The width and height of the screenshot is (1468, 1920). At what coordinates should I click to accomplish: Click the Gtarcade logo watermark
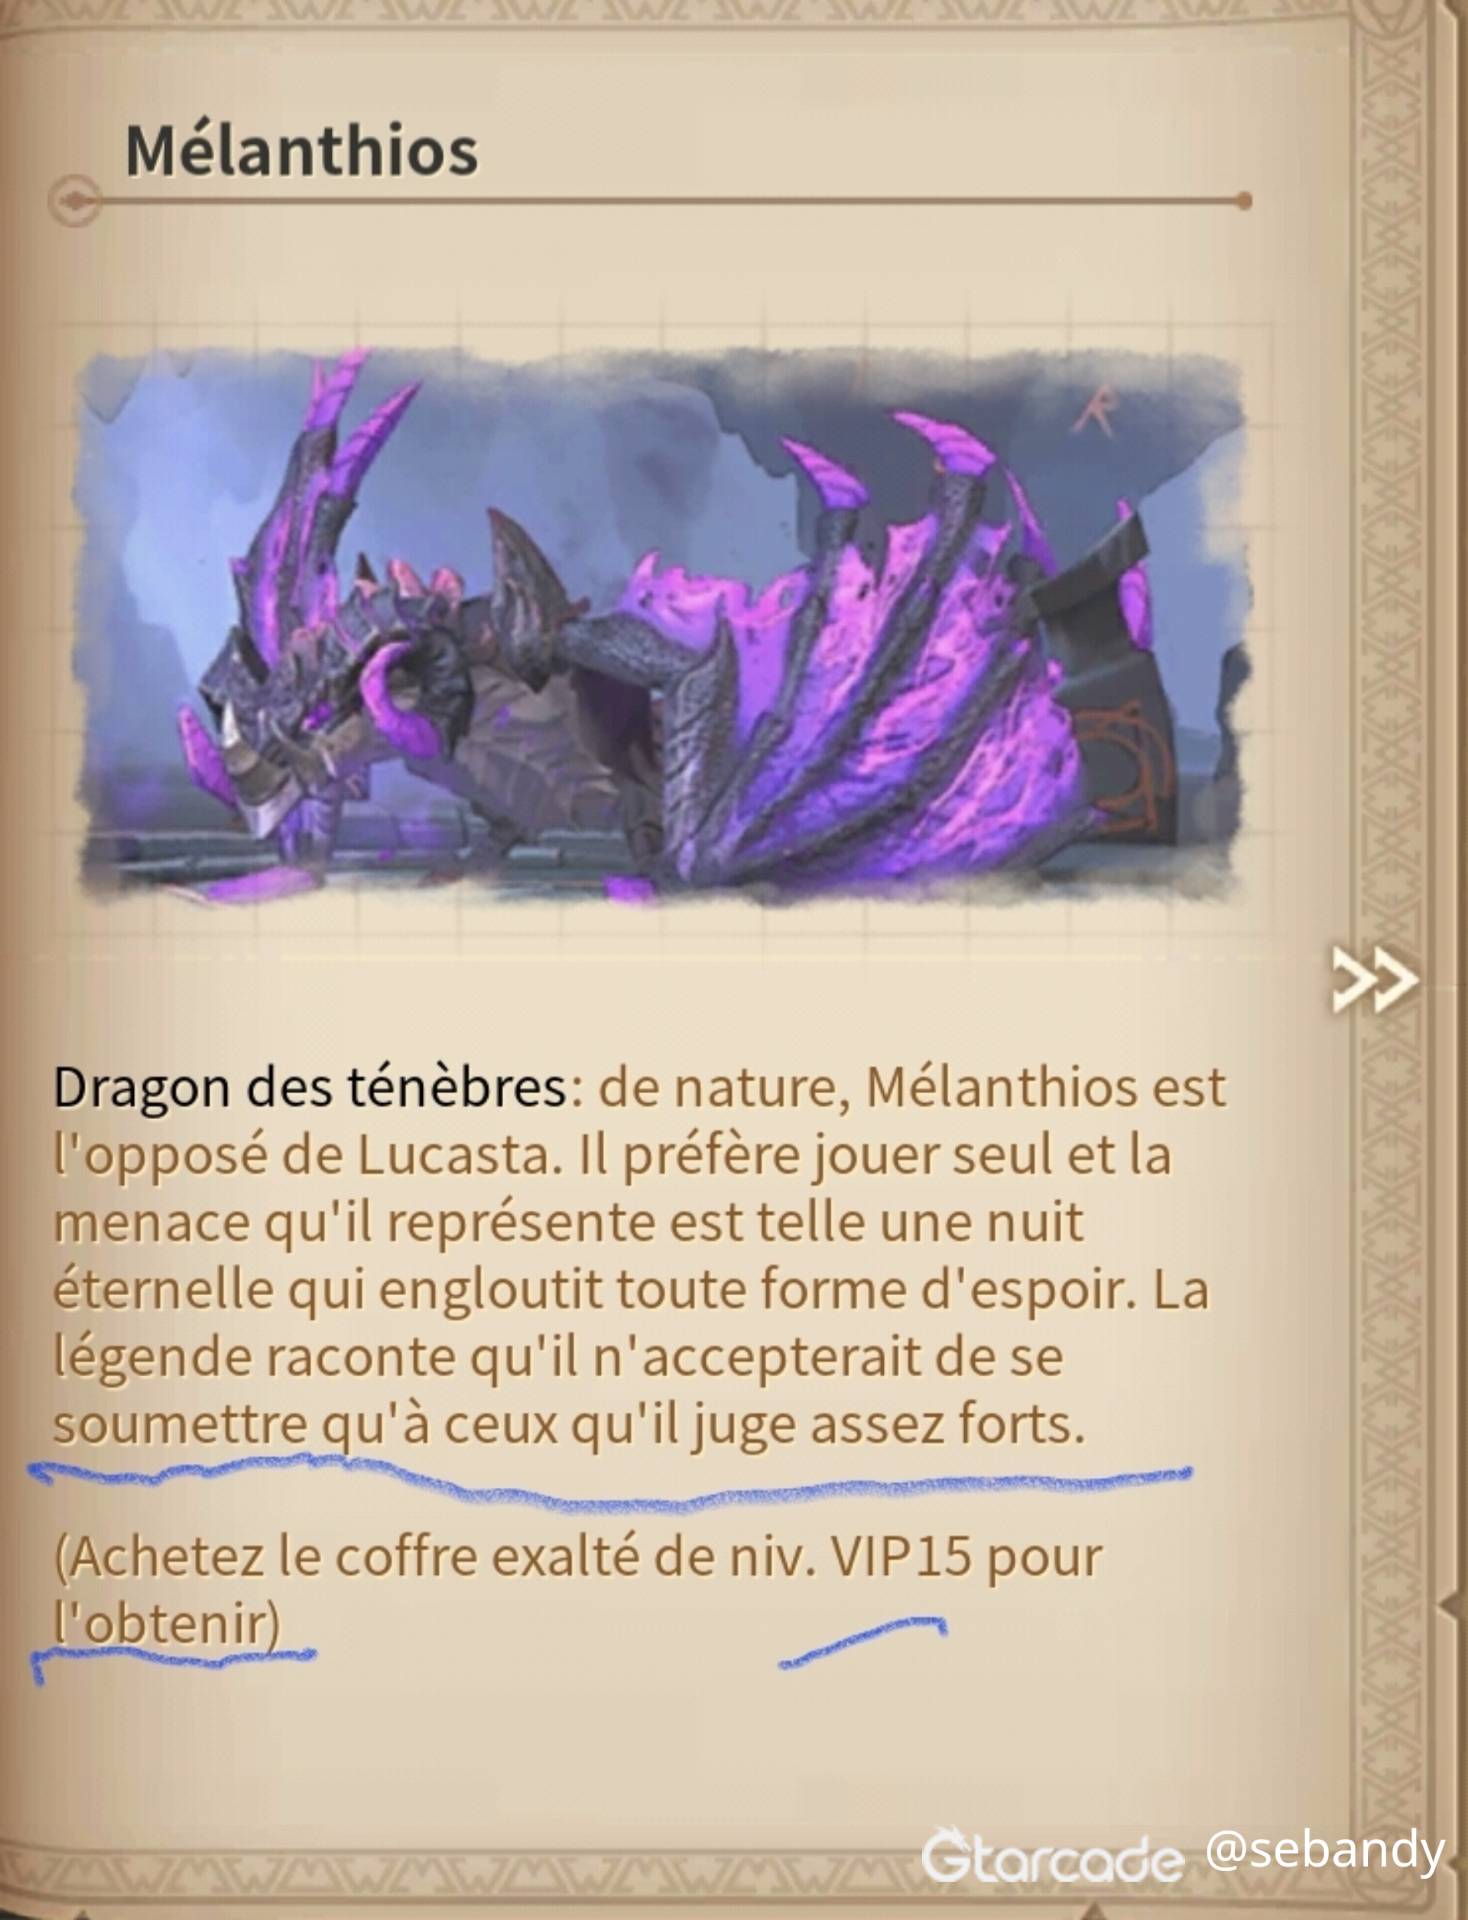[x=1052, y=1855]
